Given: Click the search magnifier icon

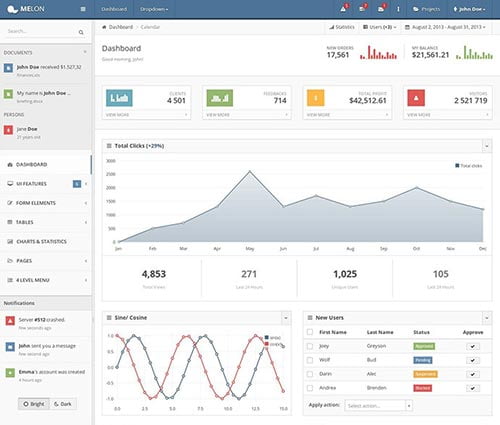Looking at the screenshot, I should click(x=81, y=32).
